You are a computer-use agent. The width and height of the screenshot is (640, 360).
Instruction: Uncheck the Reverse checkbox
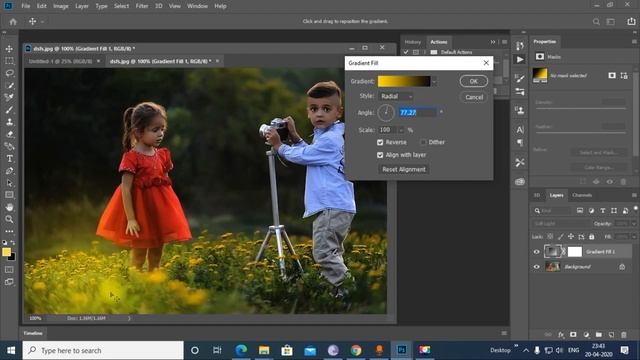click(380, 142)
